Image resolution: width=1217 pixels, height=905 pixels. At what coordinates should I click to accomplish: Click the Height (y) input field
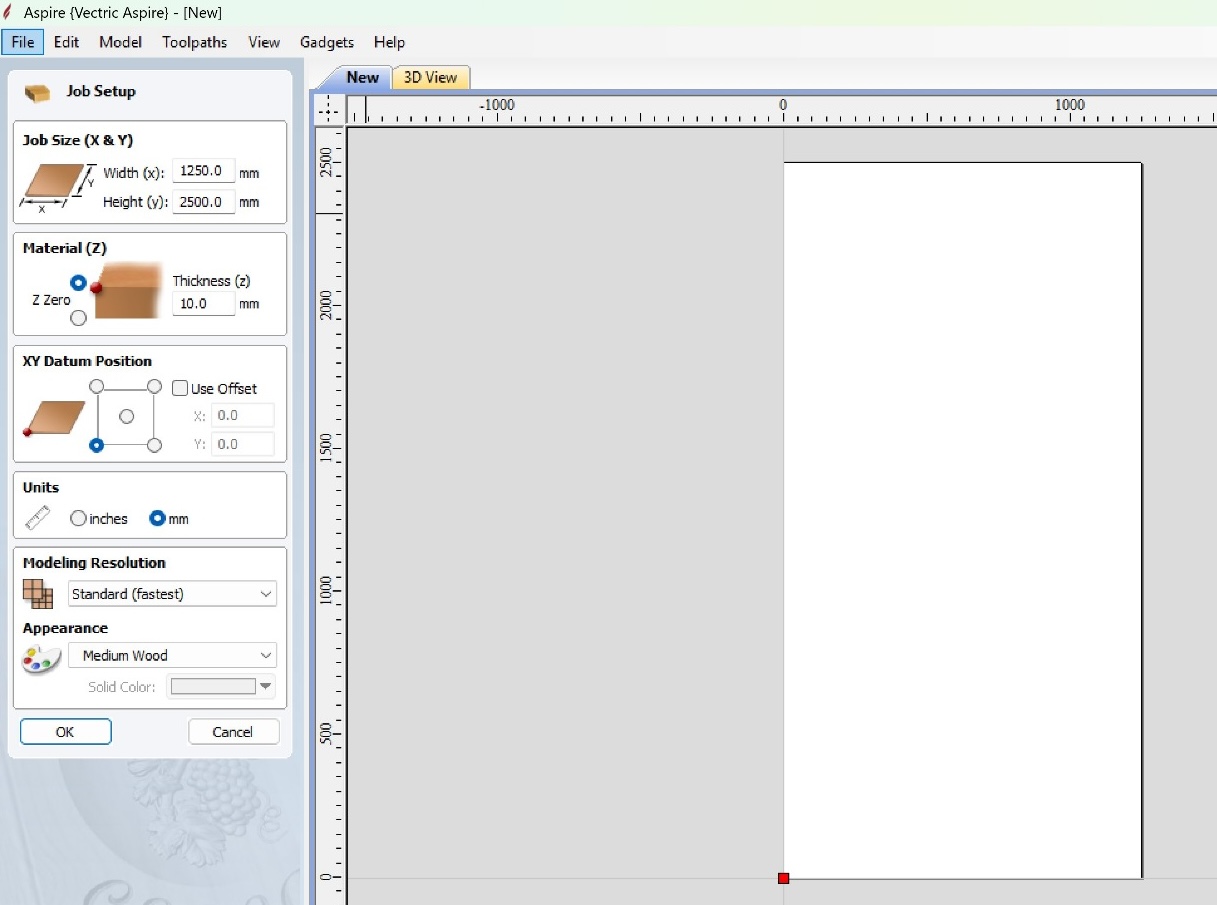204,201
